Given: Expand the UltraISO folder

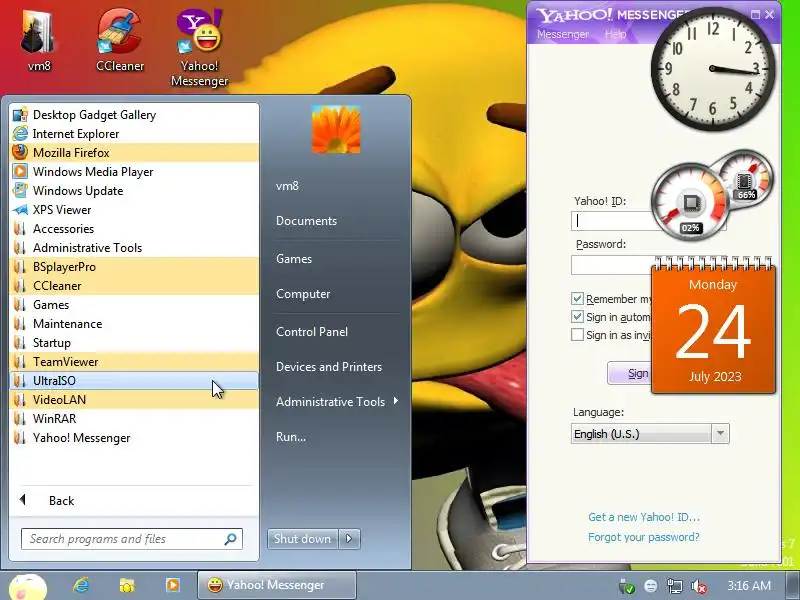Looking at the screenshot, I should click(x=134, y=381).
